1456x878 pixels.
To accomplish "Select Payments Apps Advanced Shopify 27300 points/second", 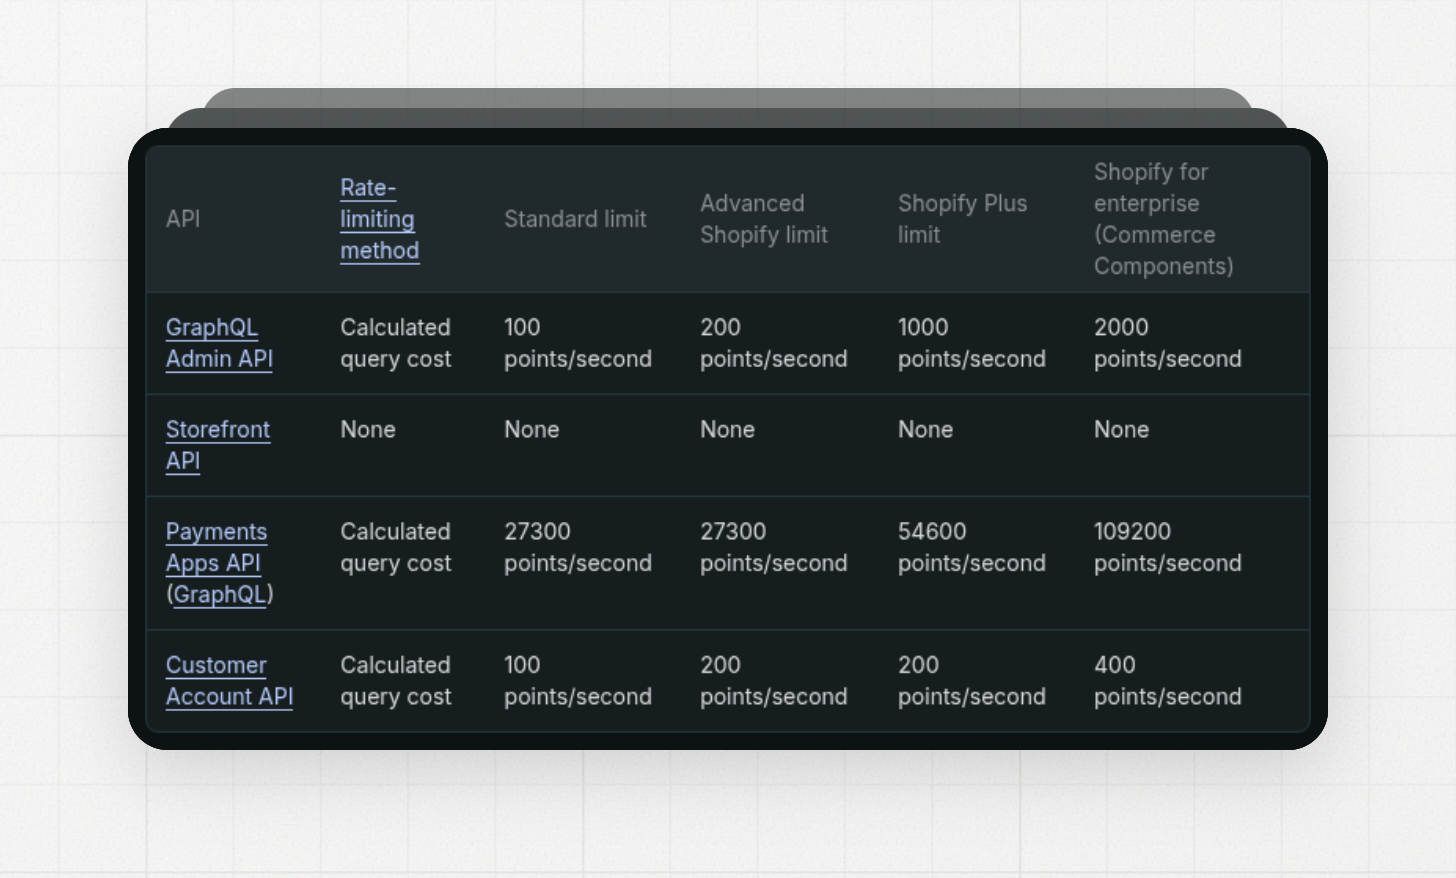I will [774, 547].
